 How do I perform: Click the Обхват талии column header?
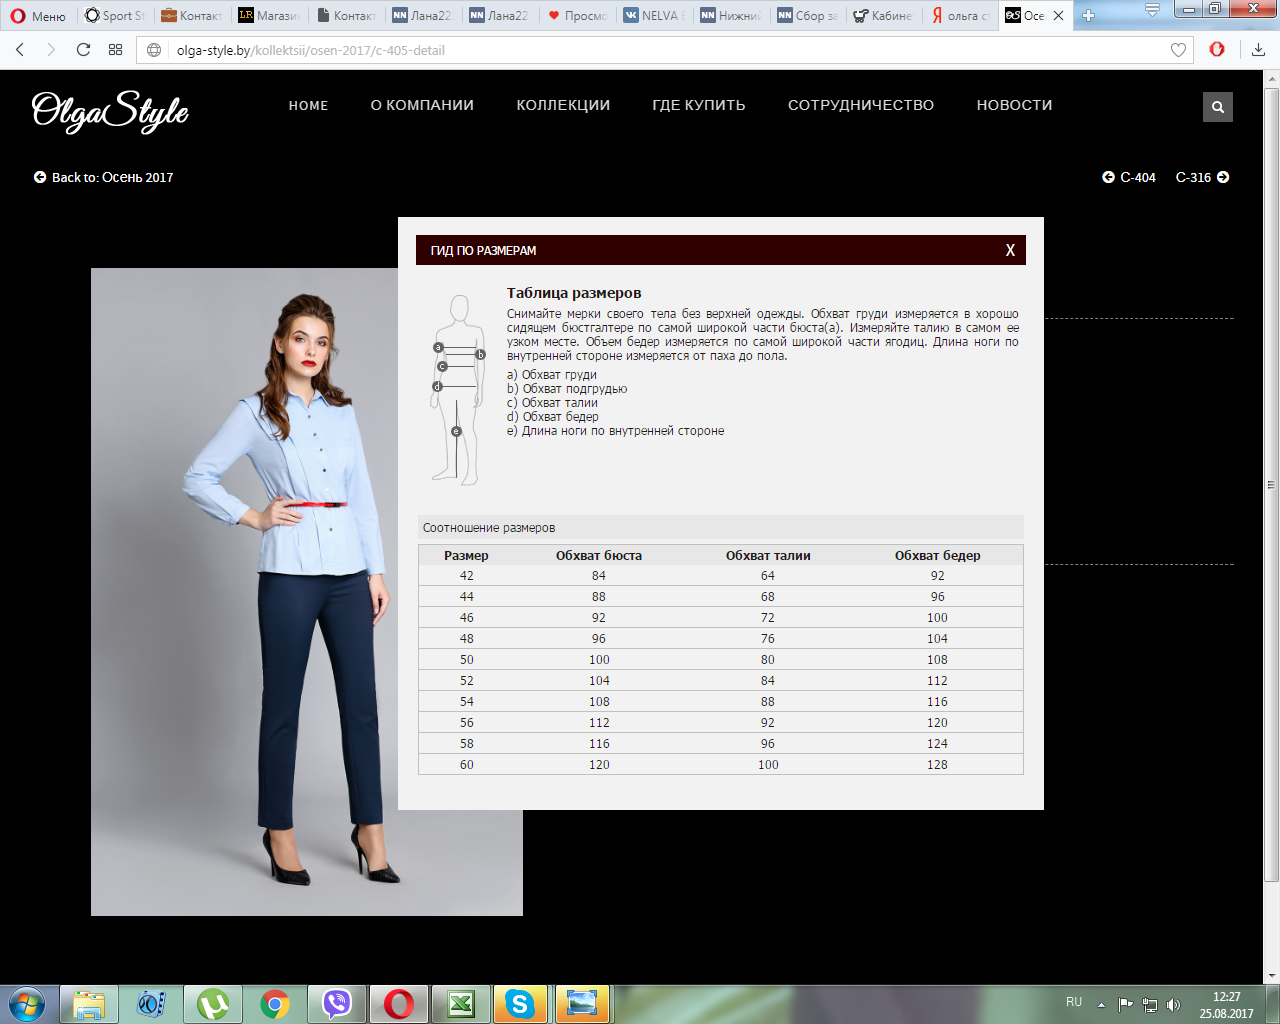pos(768,555)
